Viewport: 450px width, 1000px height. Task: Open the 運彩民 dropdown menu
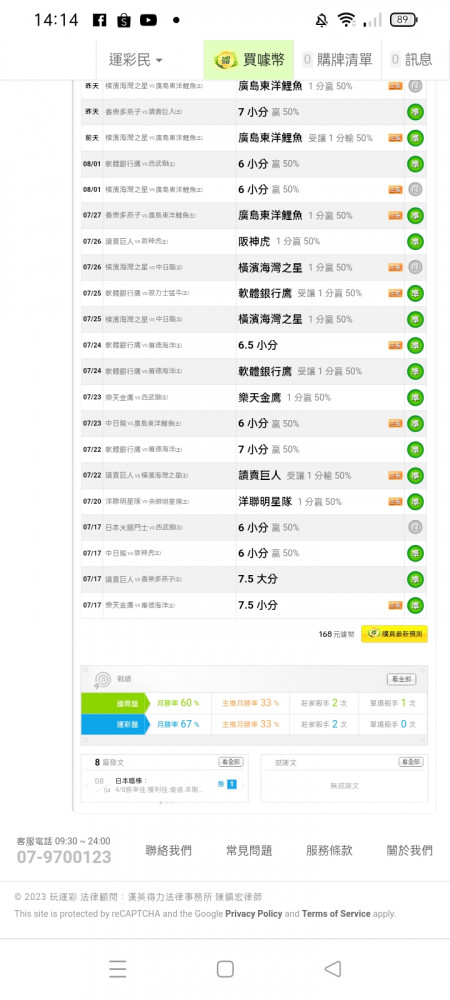pyautogui.click(x=136, y=60)
